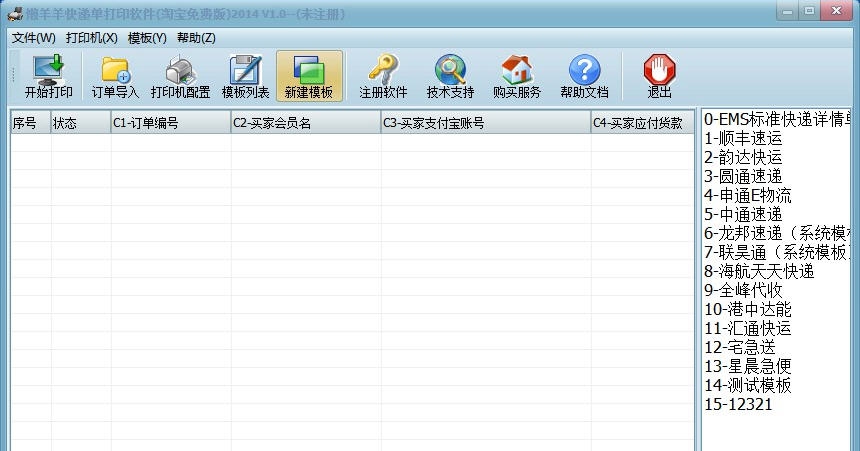Select template 0-EMS标准快递详情单
860x451 pixels.
pyautogui.click(x=777, y=119)
